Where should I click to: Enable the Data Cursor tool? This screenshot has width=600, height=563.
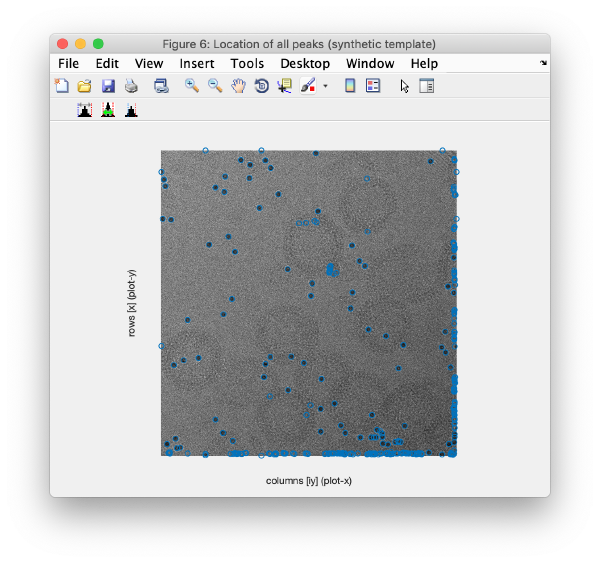(284, 86)
